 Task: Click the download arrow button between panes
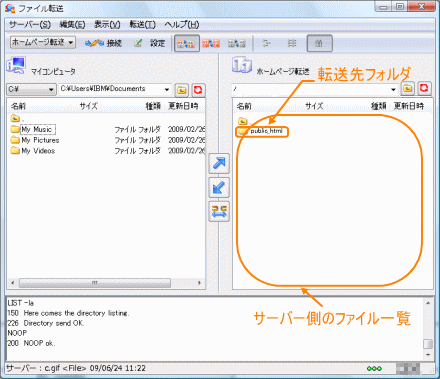click(x=219, y=187)
